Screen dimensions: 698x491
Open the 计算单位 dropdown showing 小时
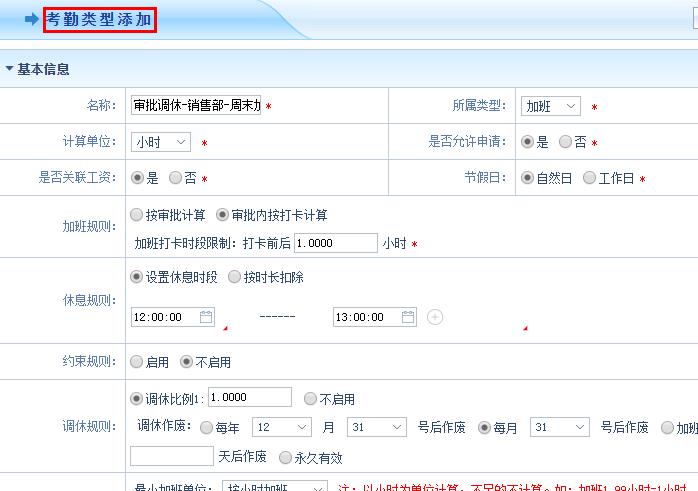pyautogui.click(x=161, y=142)
